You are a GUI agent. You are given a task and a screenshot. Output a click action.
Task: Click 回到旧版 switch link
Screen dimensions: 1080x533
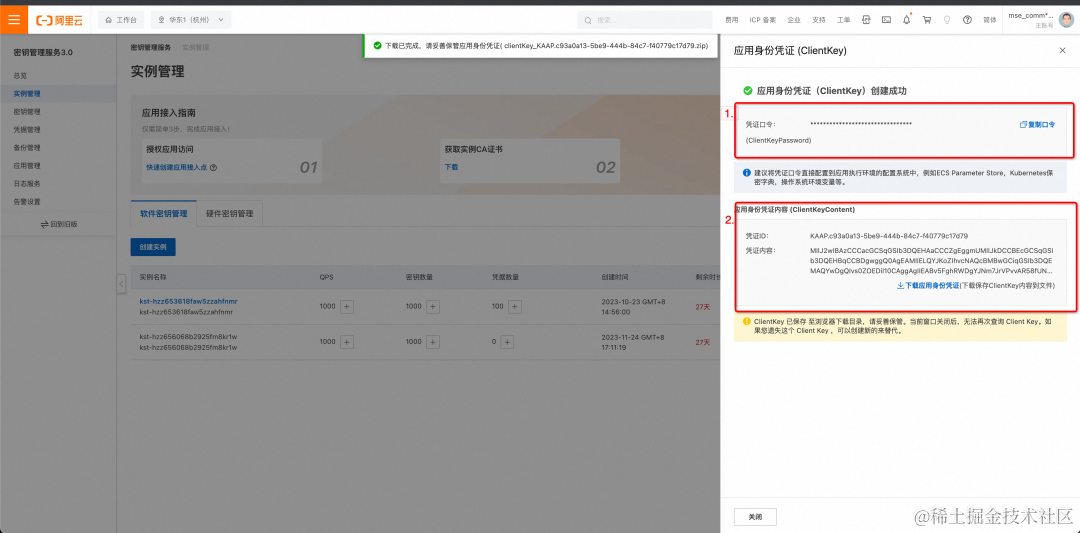tap(59, 224)
